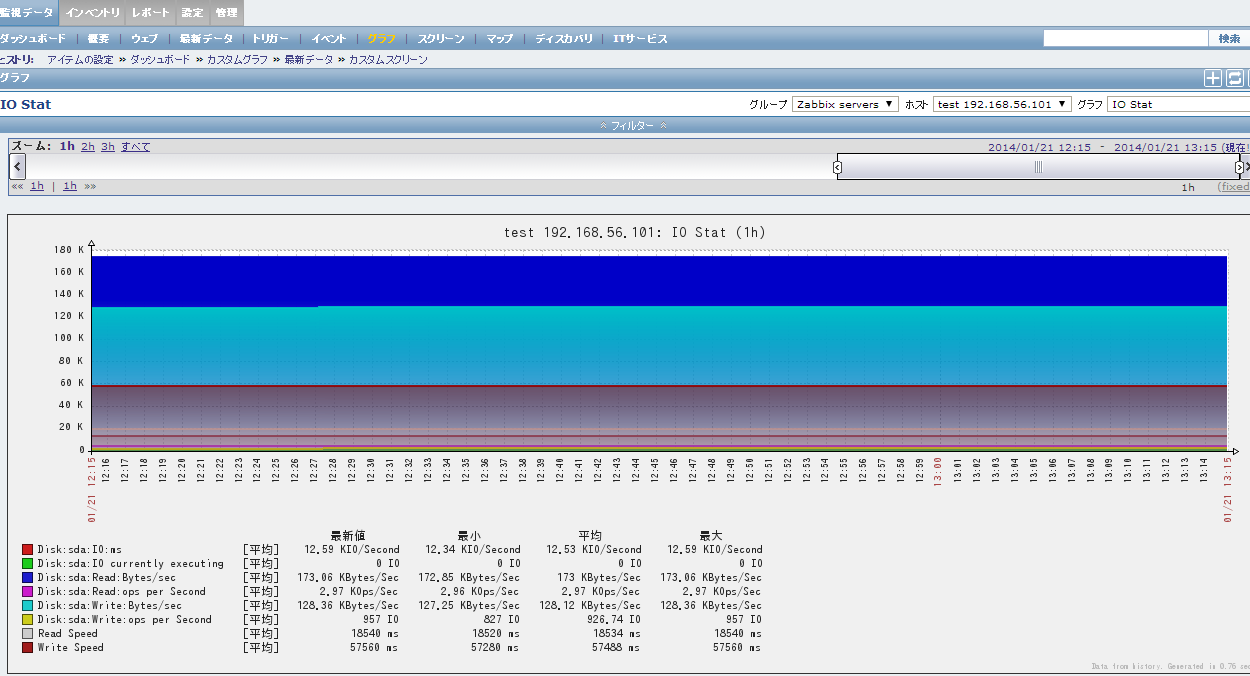Open 概要 in the submenu
Viewport: 1250px width, 676px height.
click(x=98, y=38)
